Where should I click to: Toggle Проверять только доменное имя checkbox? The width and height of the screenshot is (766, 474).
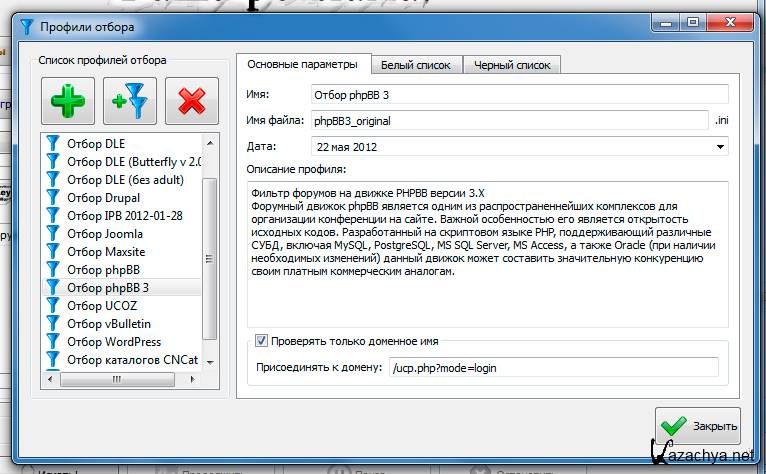click(x=262, y=341)
